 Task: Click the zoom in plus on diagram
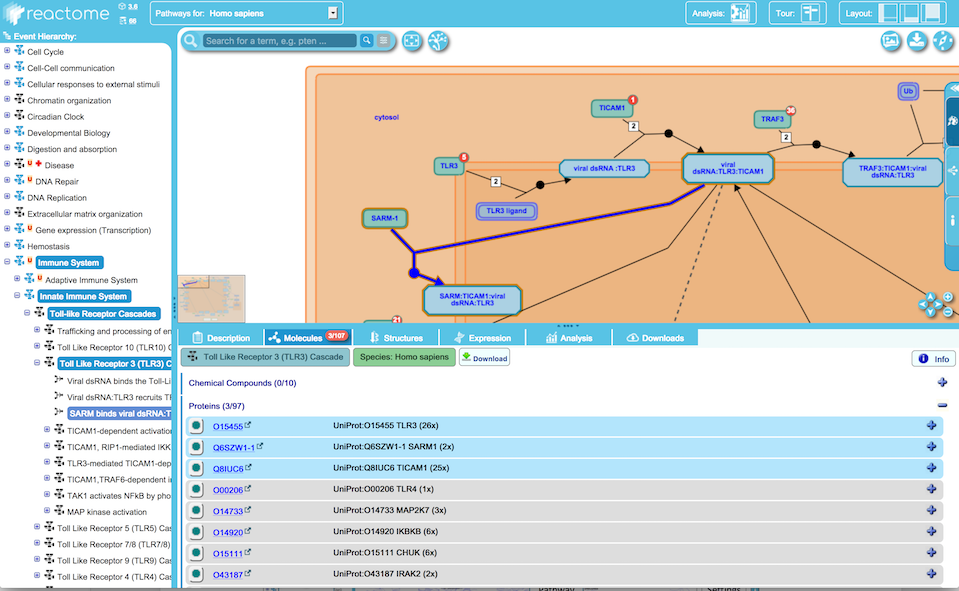(x=947, y=298)
